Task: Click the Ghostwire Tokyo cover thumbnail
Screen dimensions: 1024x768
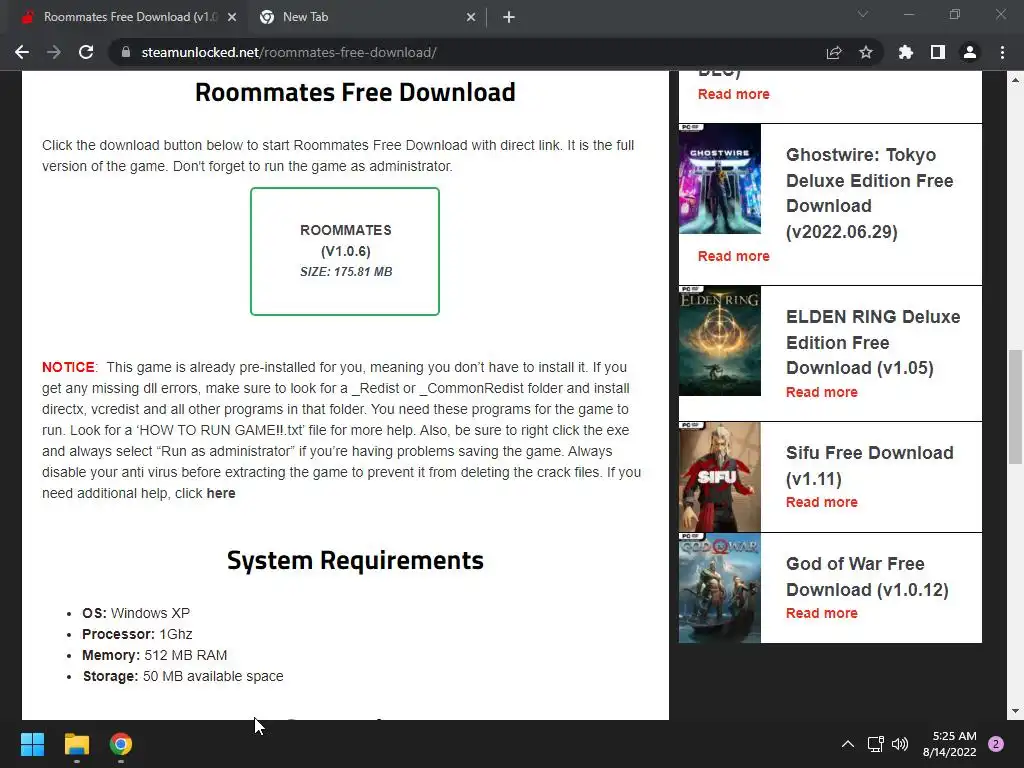Action: (x=720, y=178)
